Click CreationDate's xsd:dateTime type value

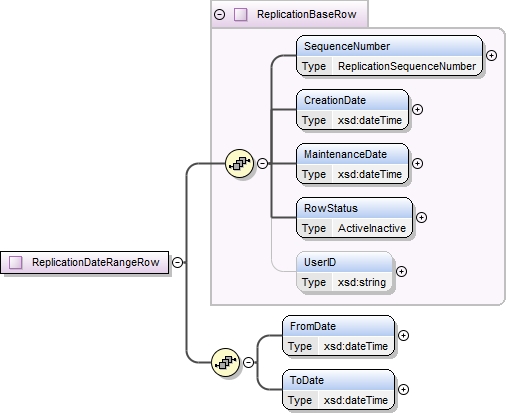point(370,120)
